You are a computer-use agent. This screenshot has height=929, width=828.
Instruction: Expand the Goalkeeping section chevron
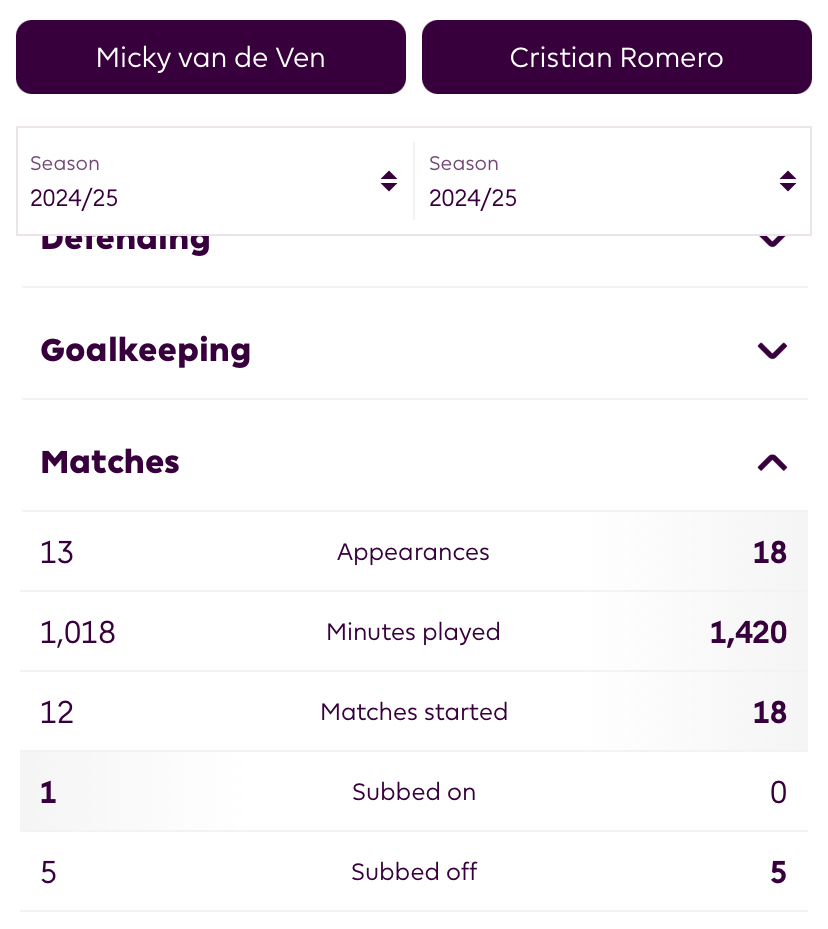pos(772,350)
